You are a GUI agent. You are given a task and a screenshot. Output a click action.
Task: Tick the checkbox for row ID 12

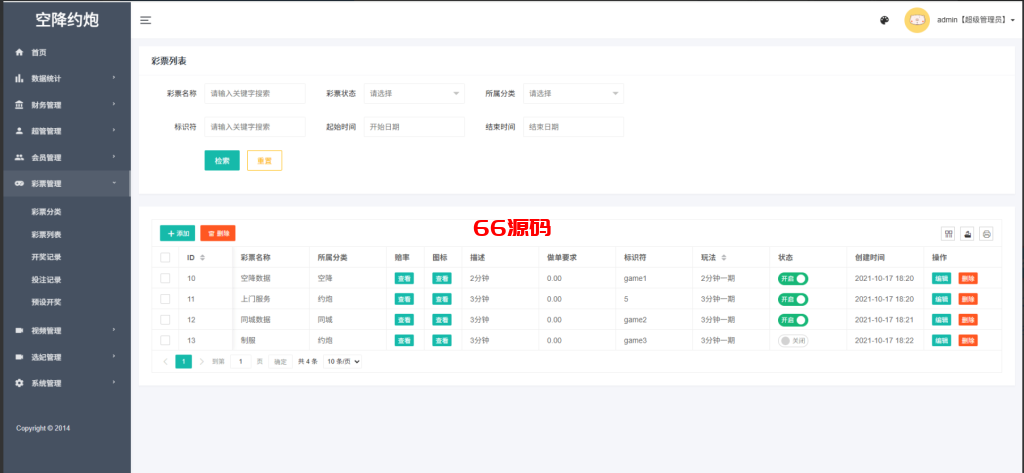(x=165, y=319)
